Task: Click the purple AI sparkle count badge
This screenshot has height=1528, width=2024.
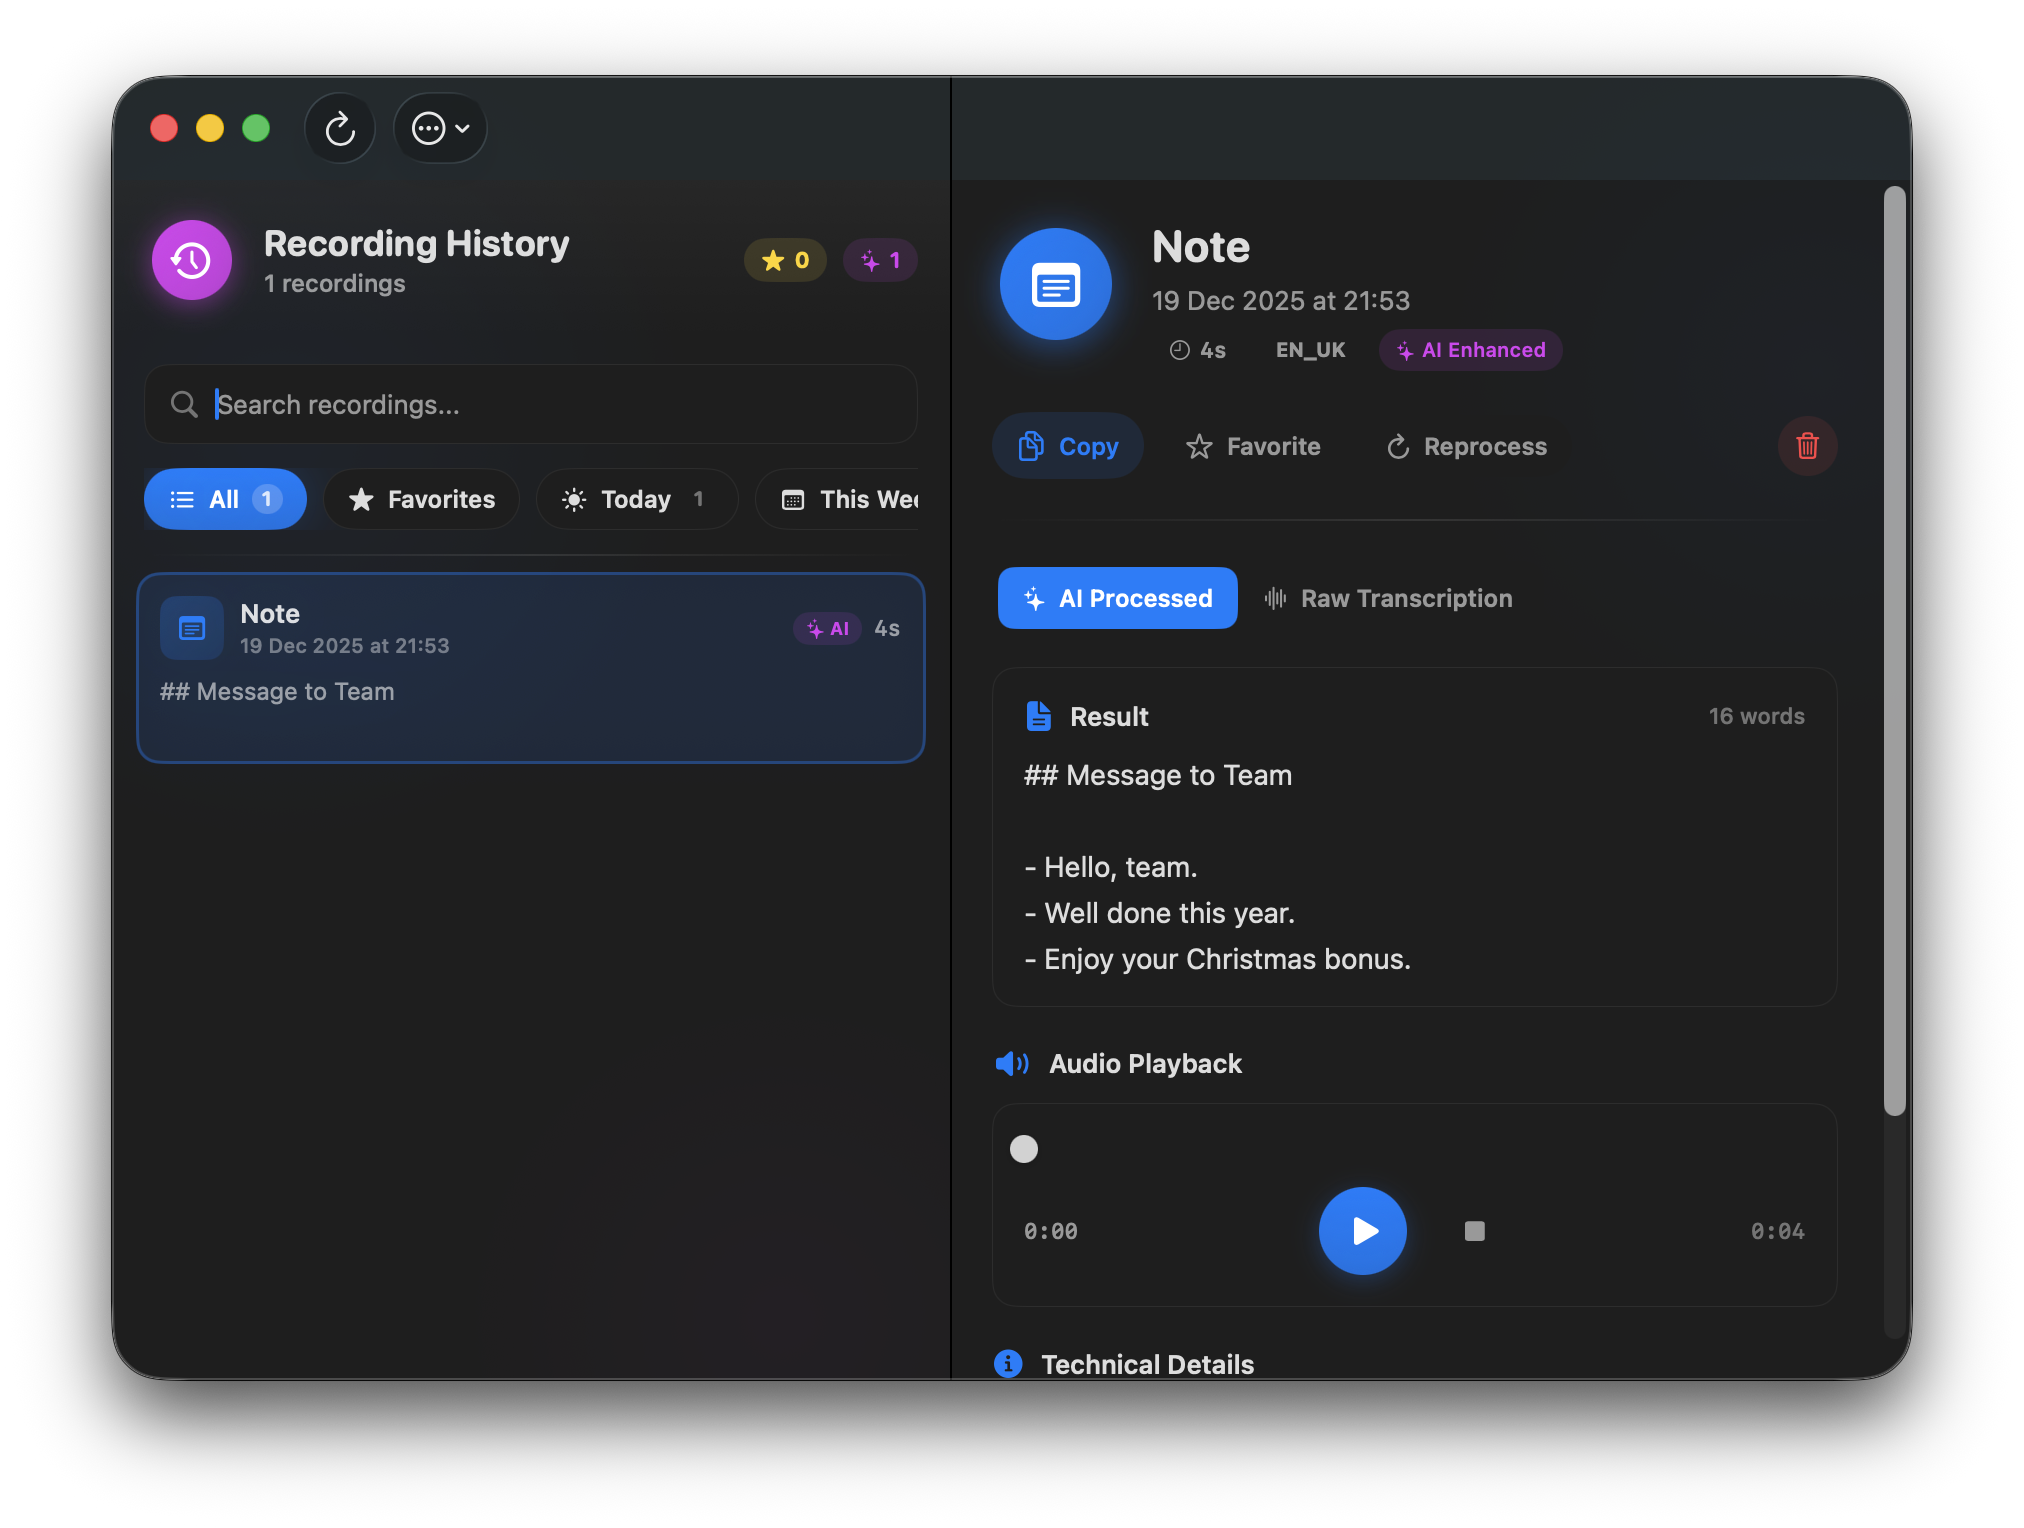Action: pos(880,261)
